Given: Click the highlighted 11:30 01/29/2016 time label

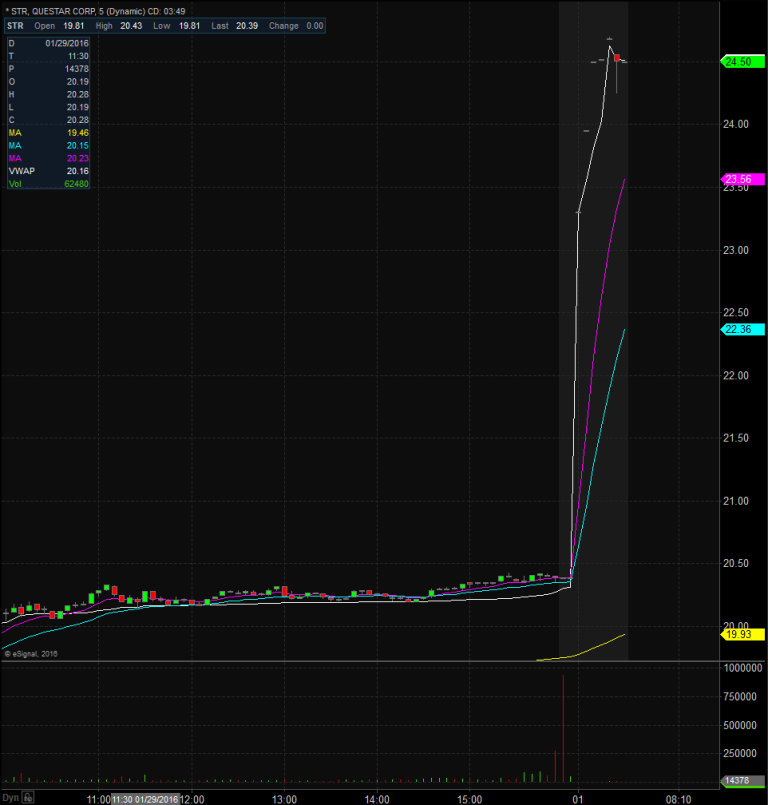Looking at the screenshot, I should (x=144, y=799).
